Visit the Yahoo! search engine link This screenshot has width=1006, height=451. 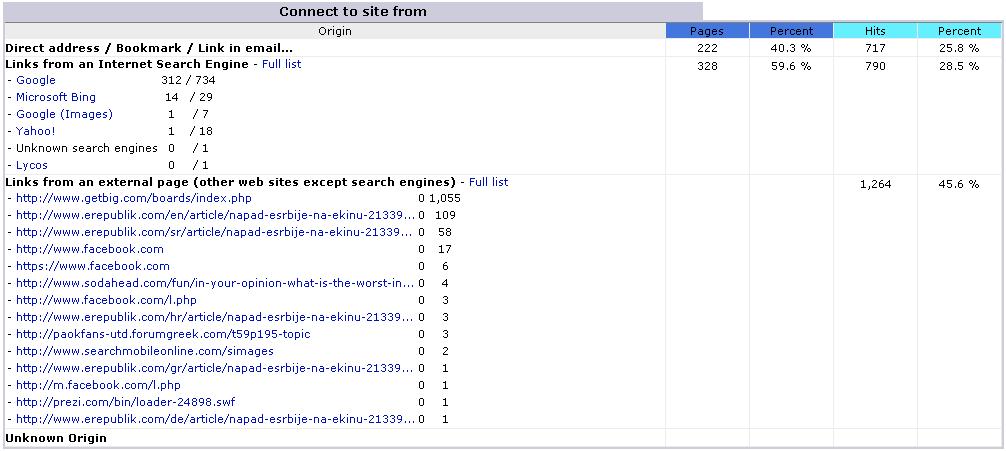tap(36, 131)
